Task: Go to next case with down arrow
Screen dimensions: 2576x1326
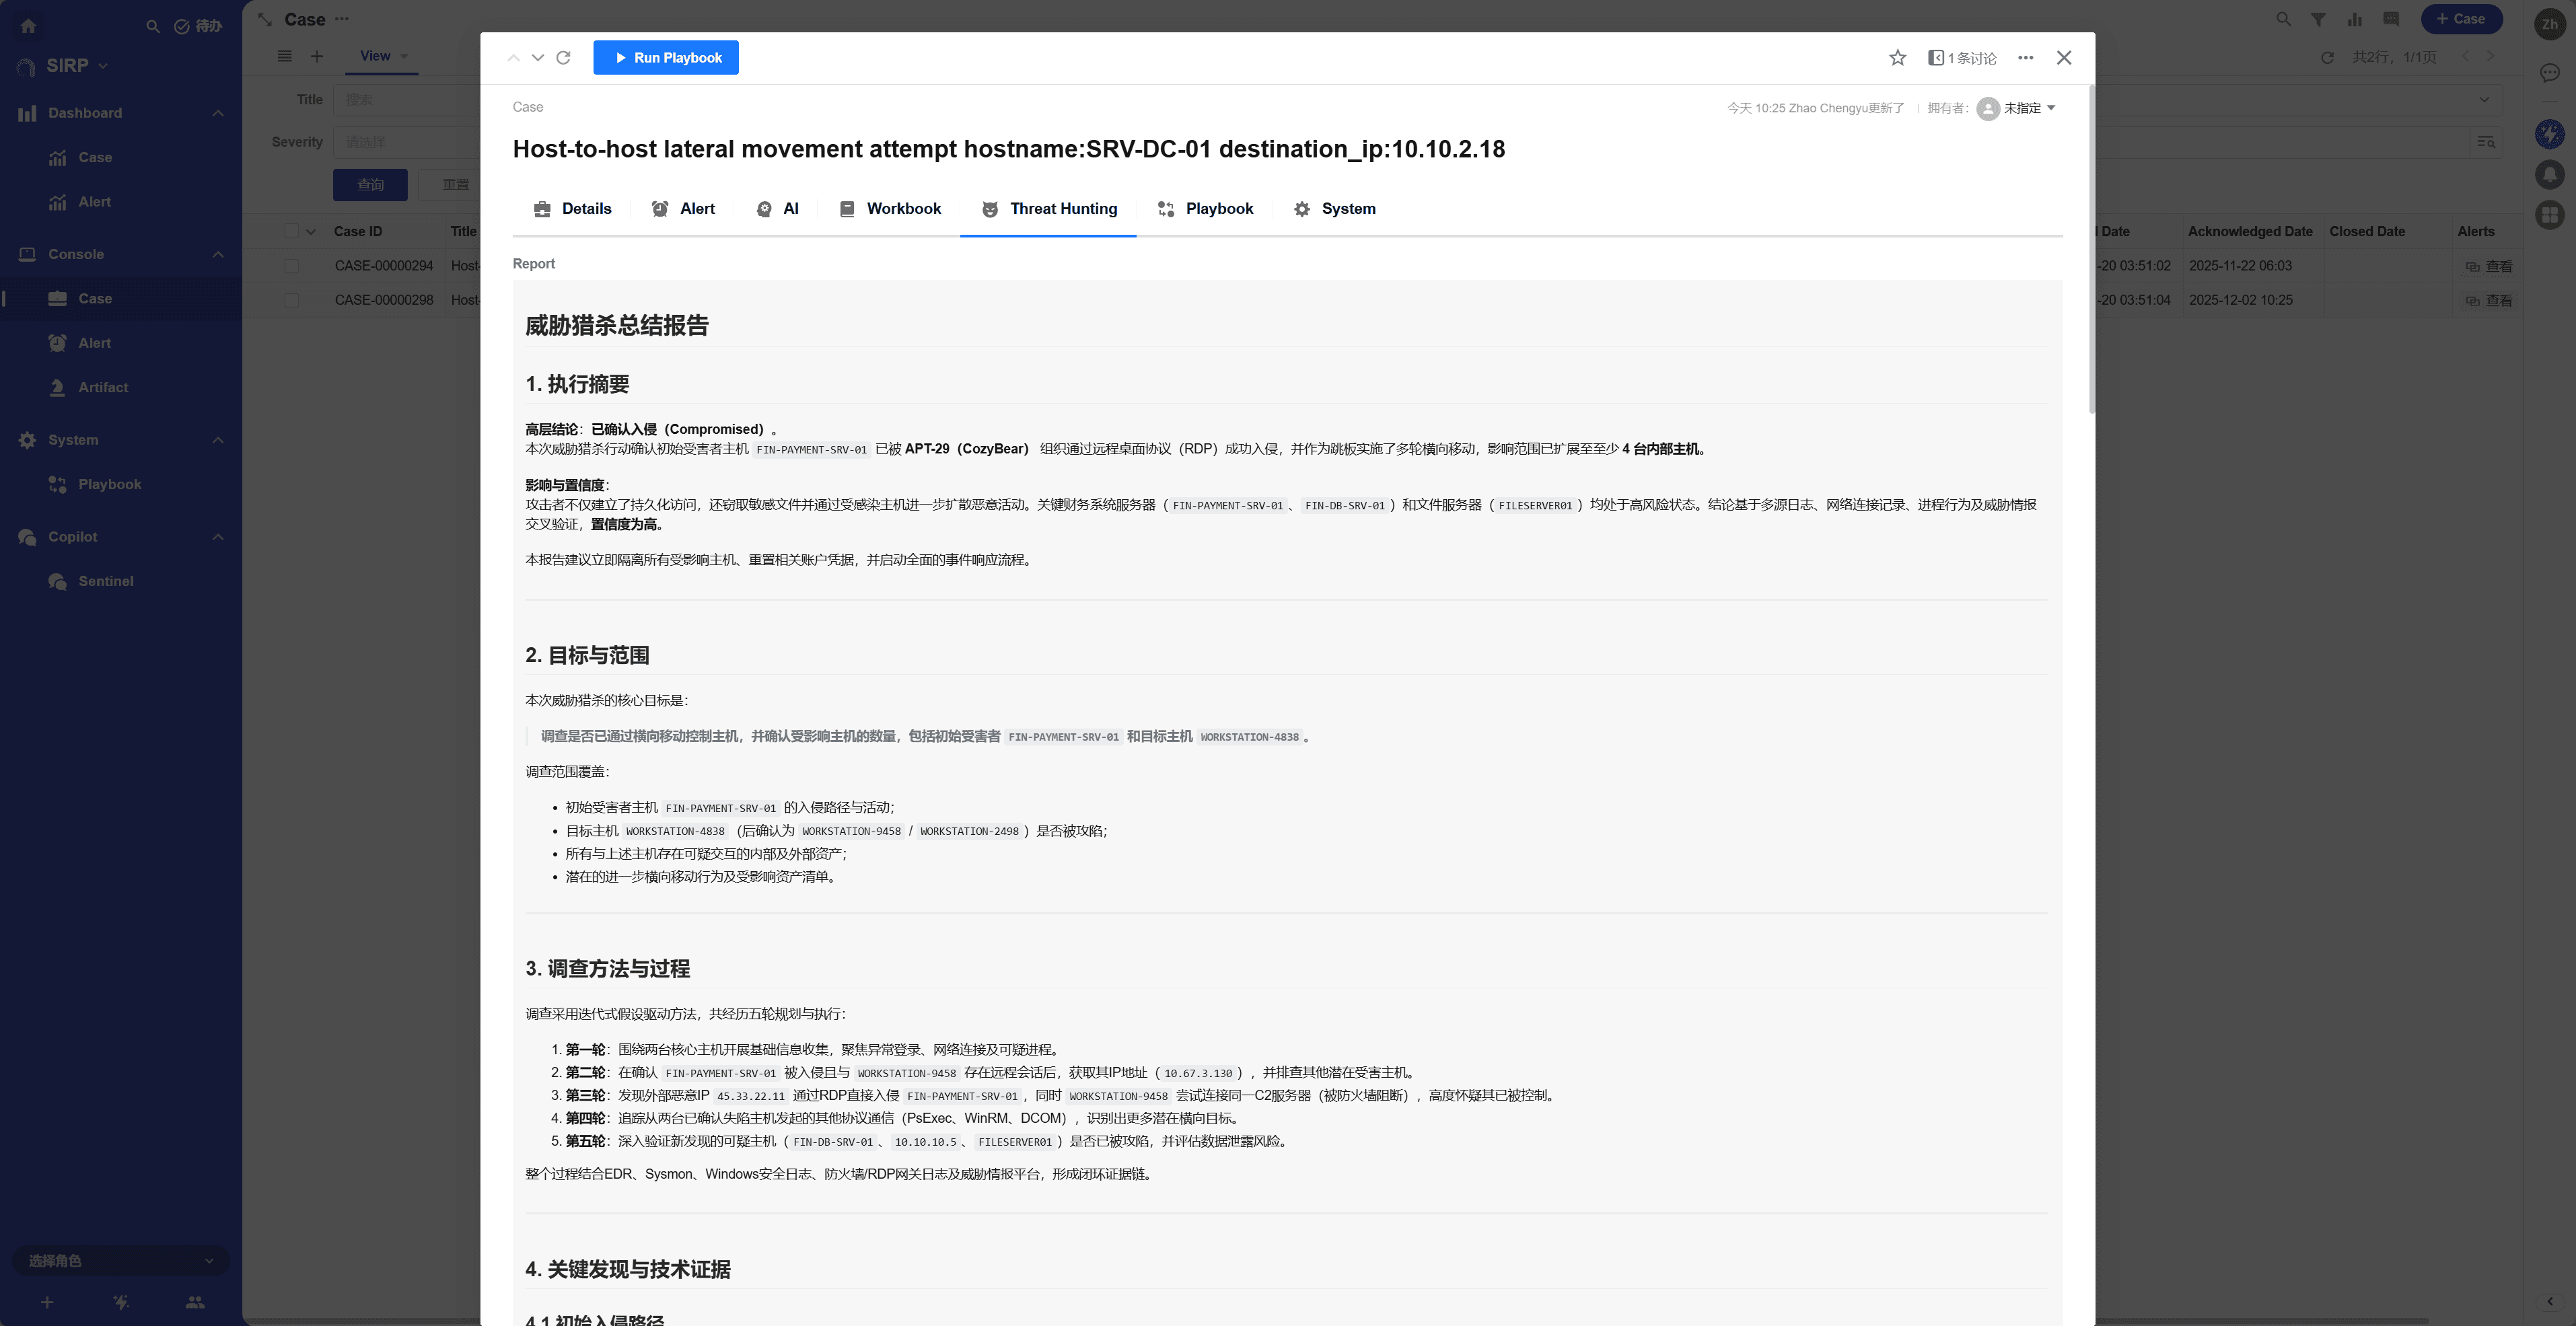Action: point(538,58)
